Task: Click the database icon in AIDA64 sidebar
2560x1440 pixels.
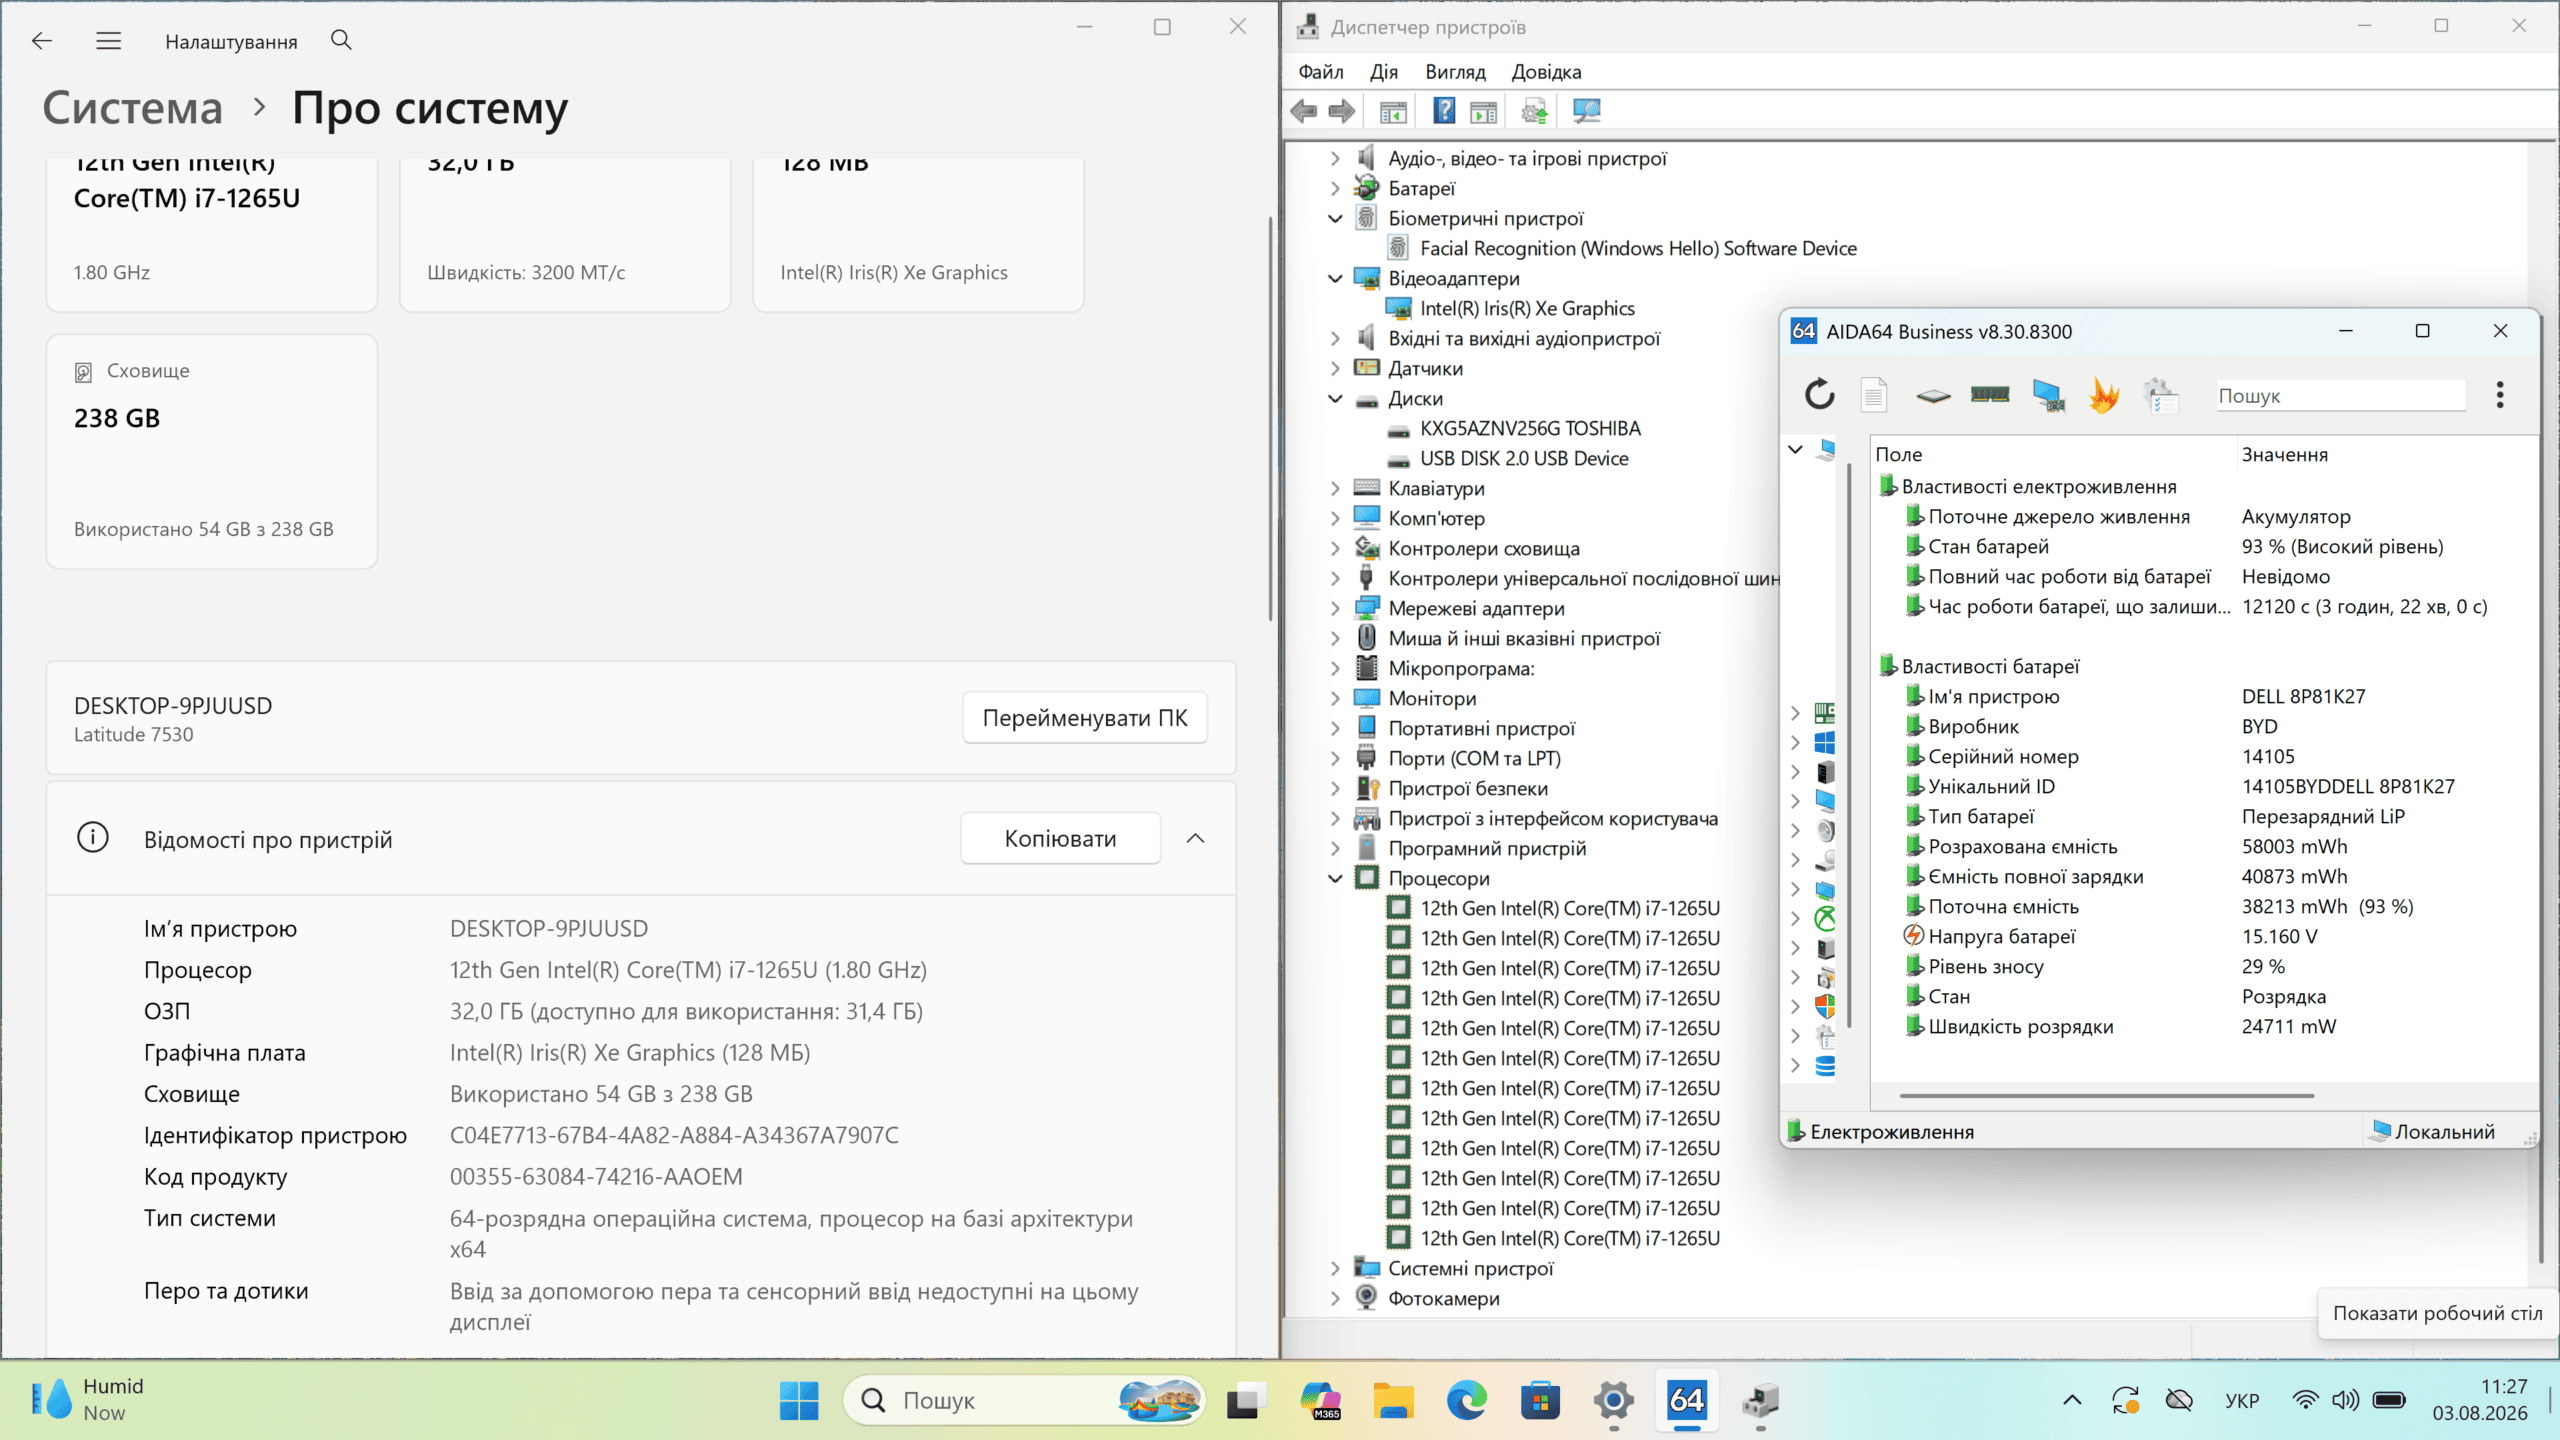Action: (x=1825, y=1066)
